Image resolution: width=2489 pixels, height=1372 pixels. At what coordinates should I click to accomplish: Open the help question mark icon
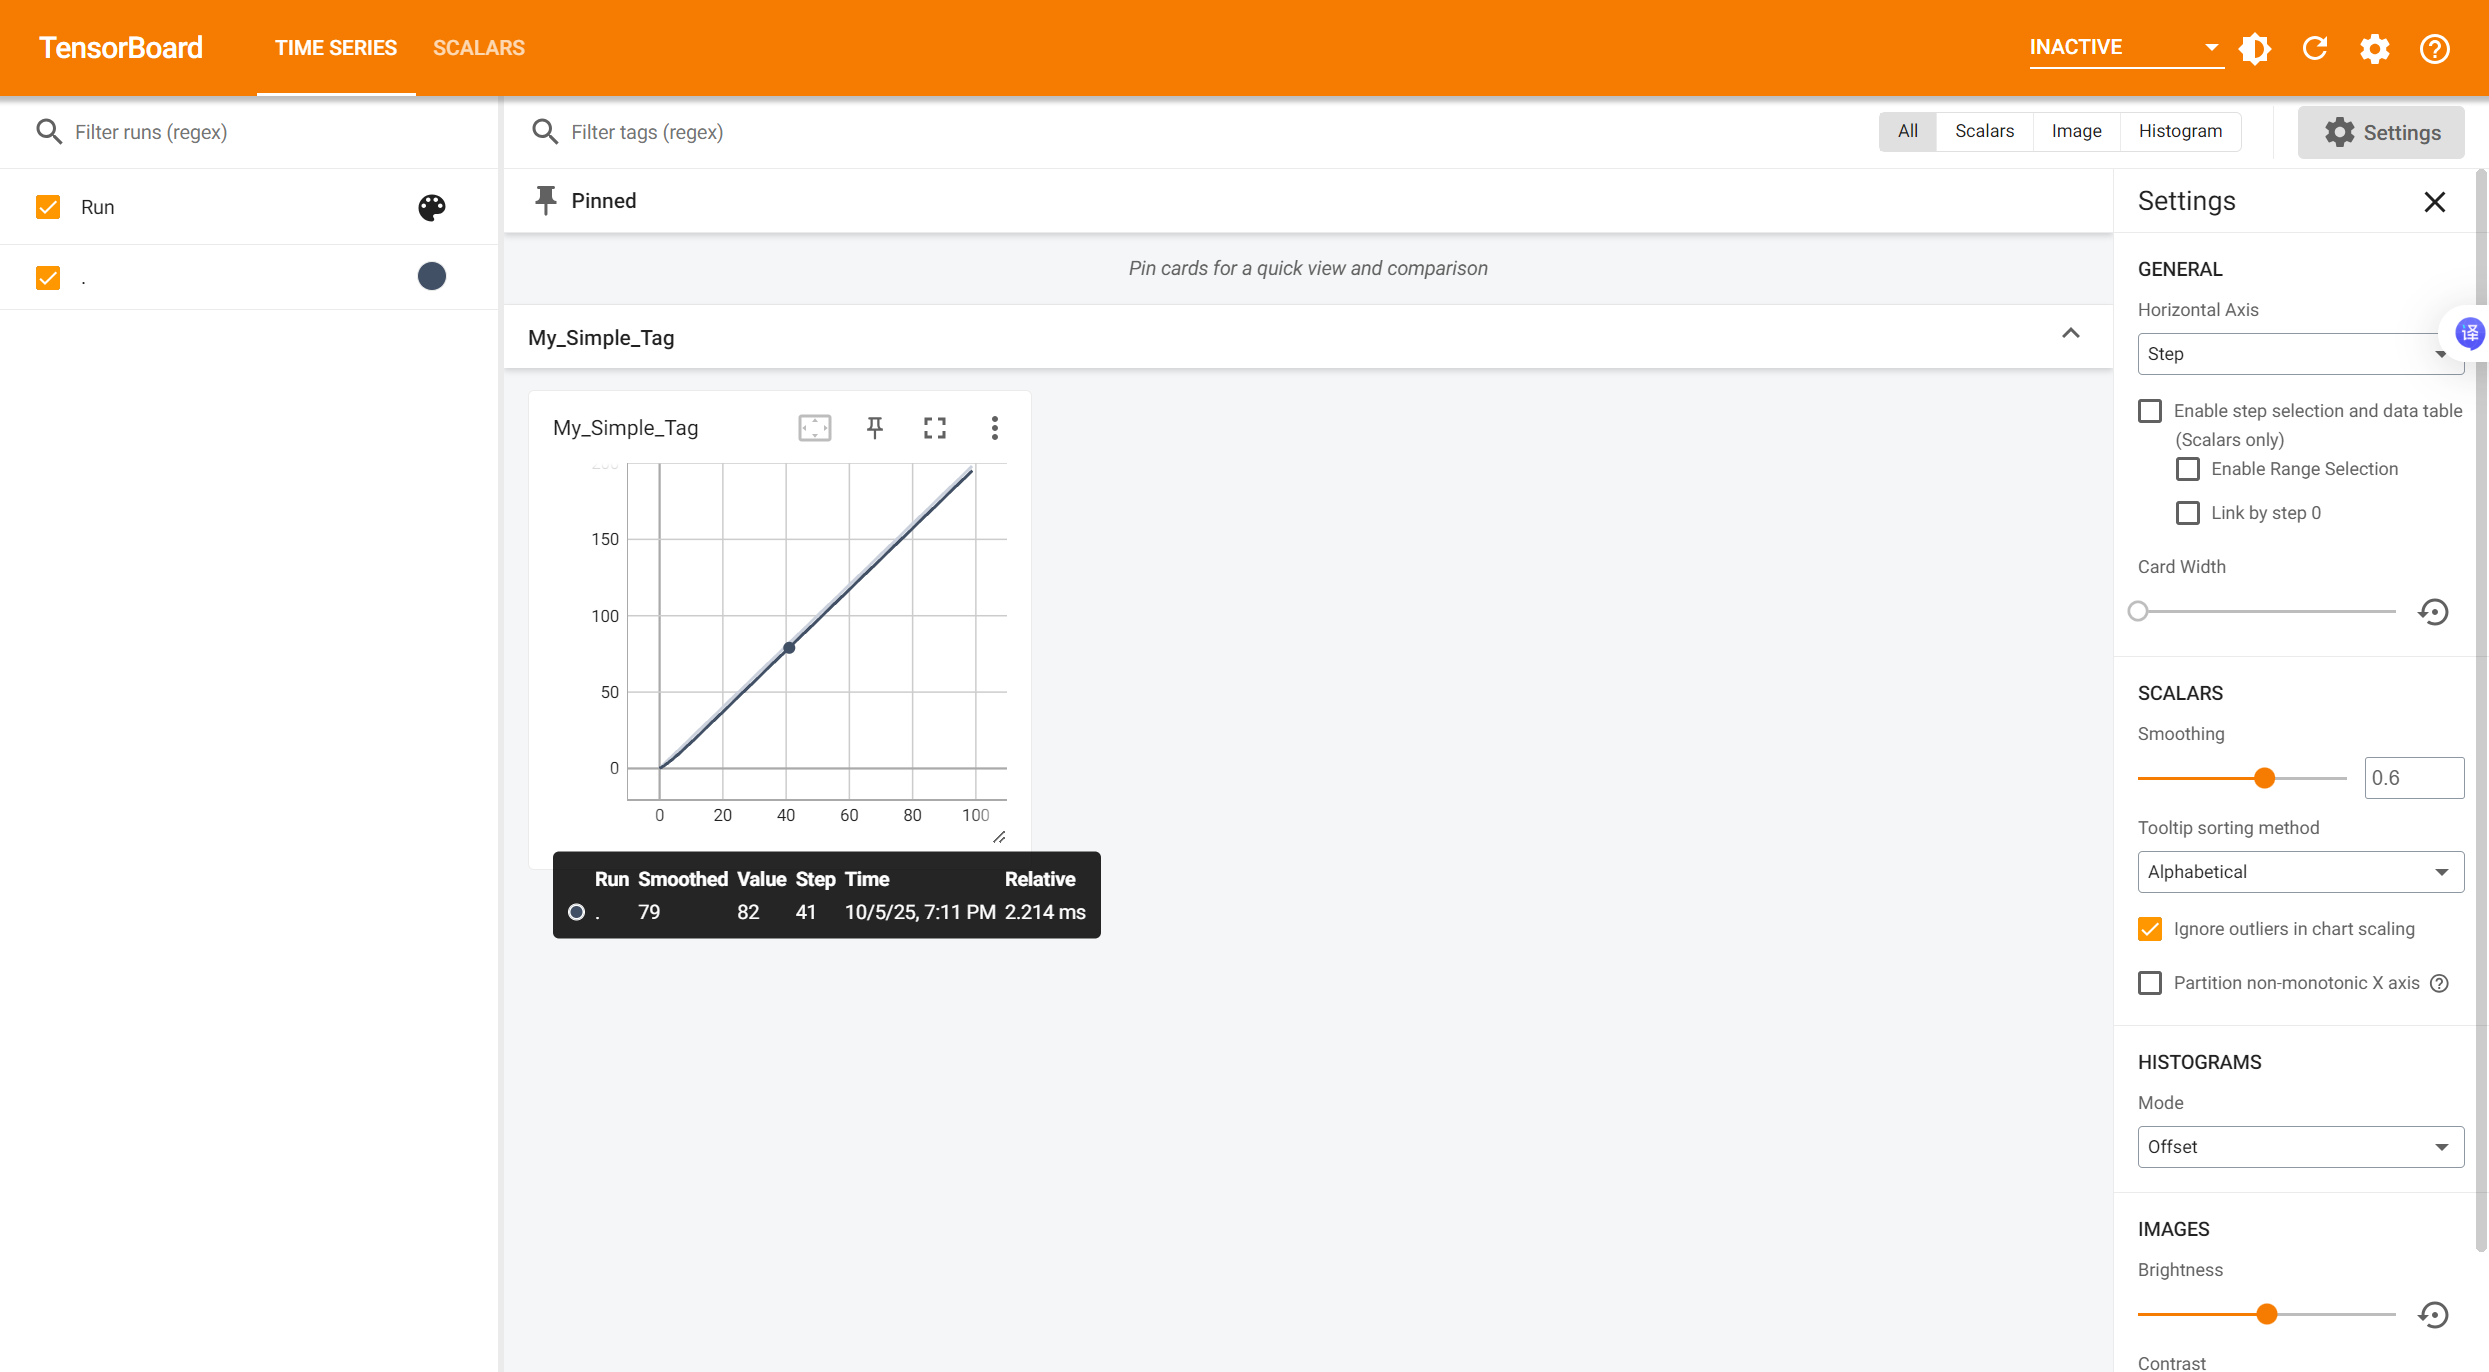2435,48
